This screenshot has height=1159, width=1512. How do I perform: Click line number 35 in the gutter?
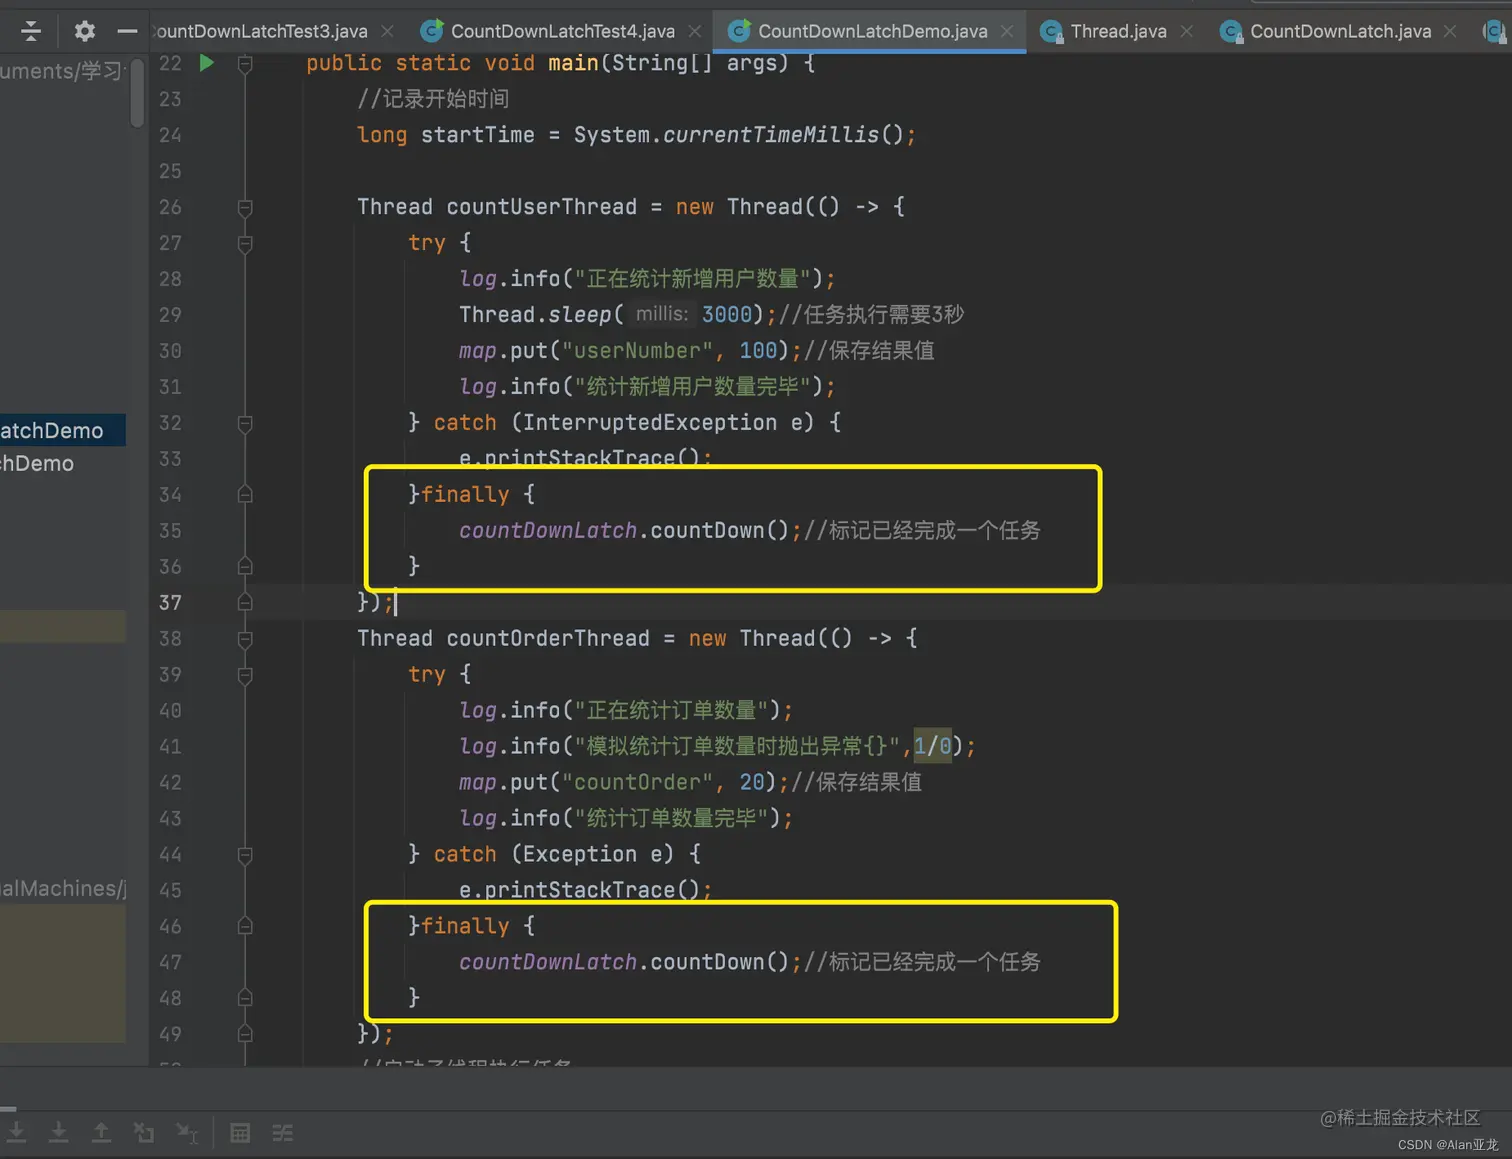point(170,531)
